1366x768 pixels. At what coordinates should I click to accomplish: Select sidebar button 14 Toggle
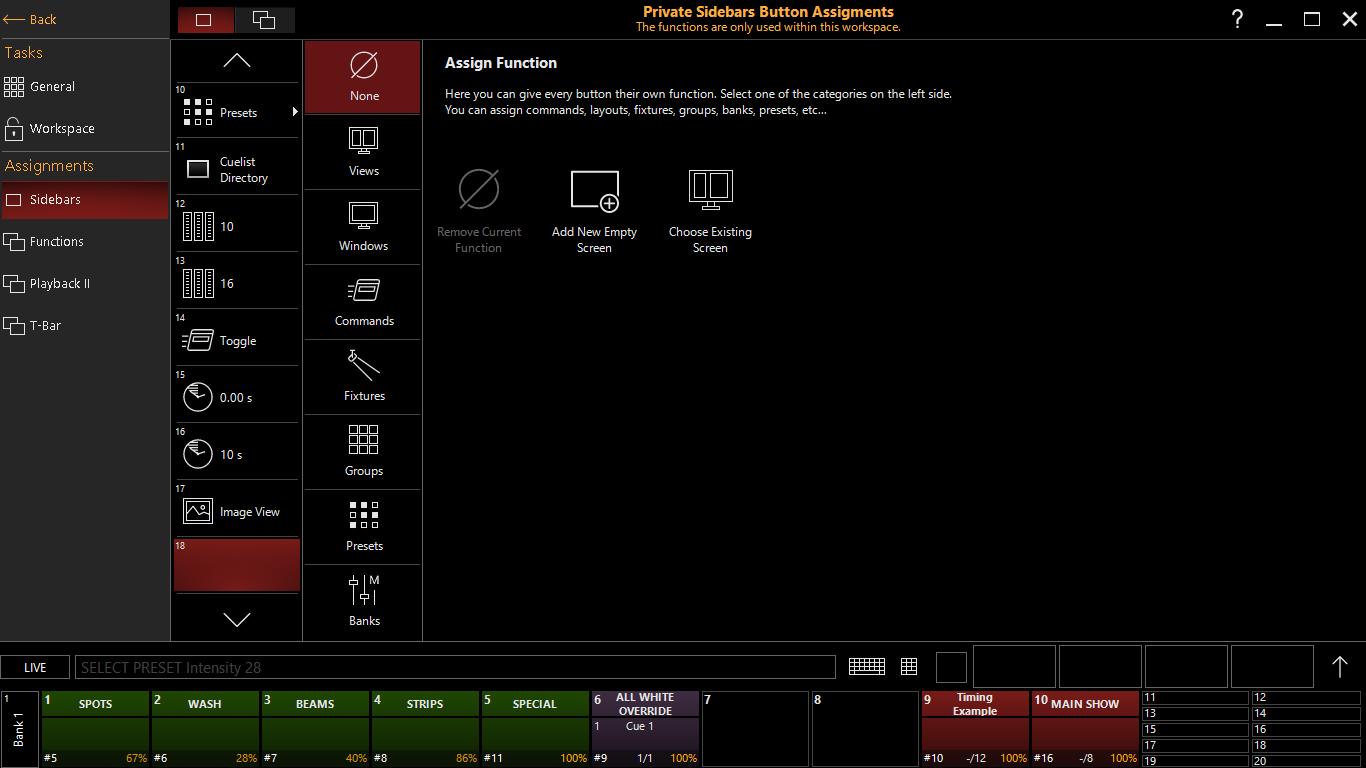(x=237, y=338)
